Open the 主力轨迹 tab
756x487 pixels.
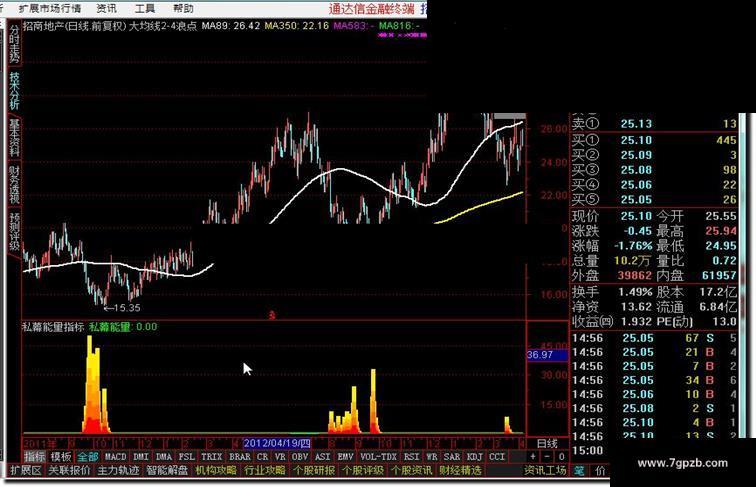point(118,470)
